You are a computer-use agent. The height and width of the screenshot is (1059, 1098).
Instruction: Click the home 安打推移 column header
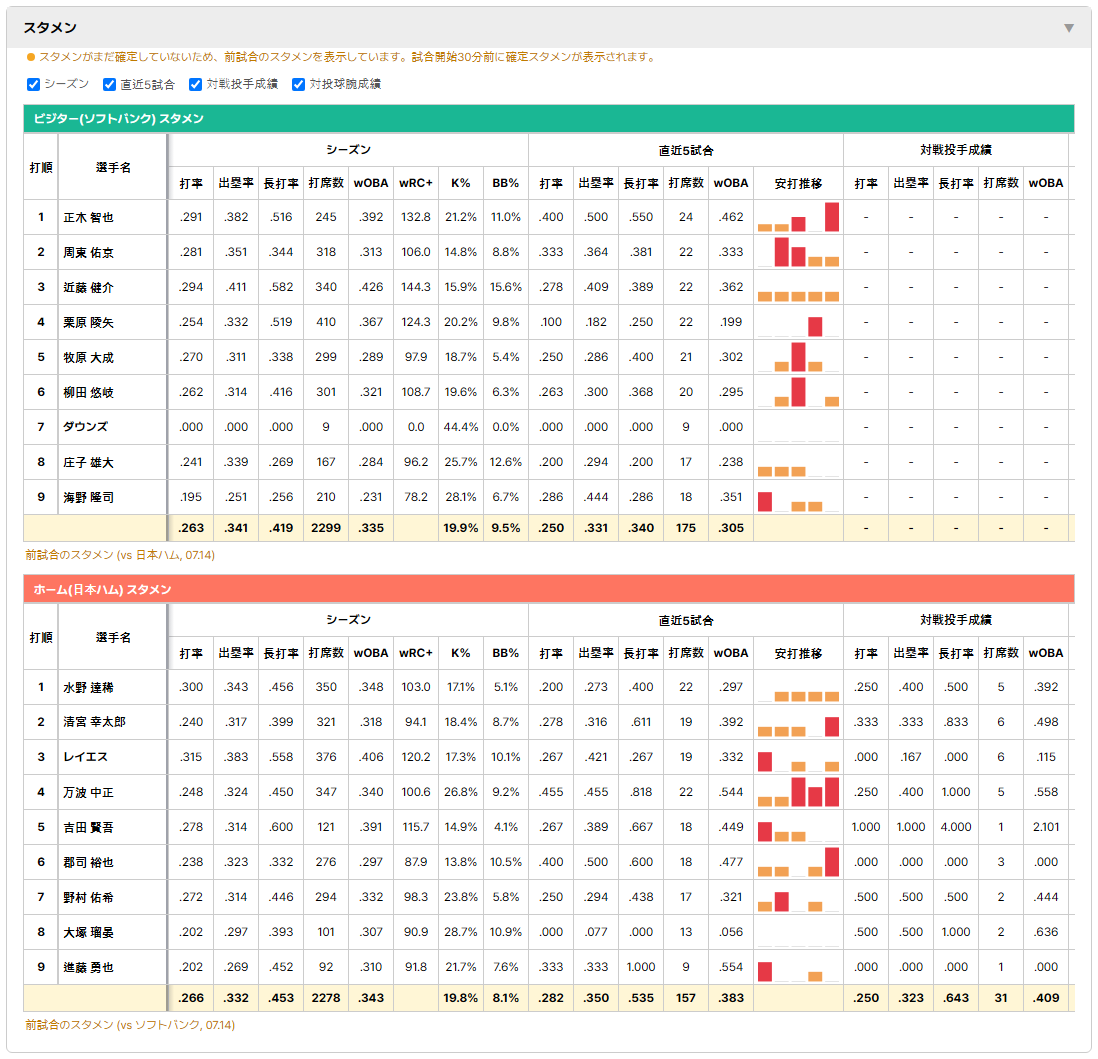[798, 653]
